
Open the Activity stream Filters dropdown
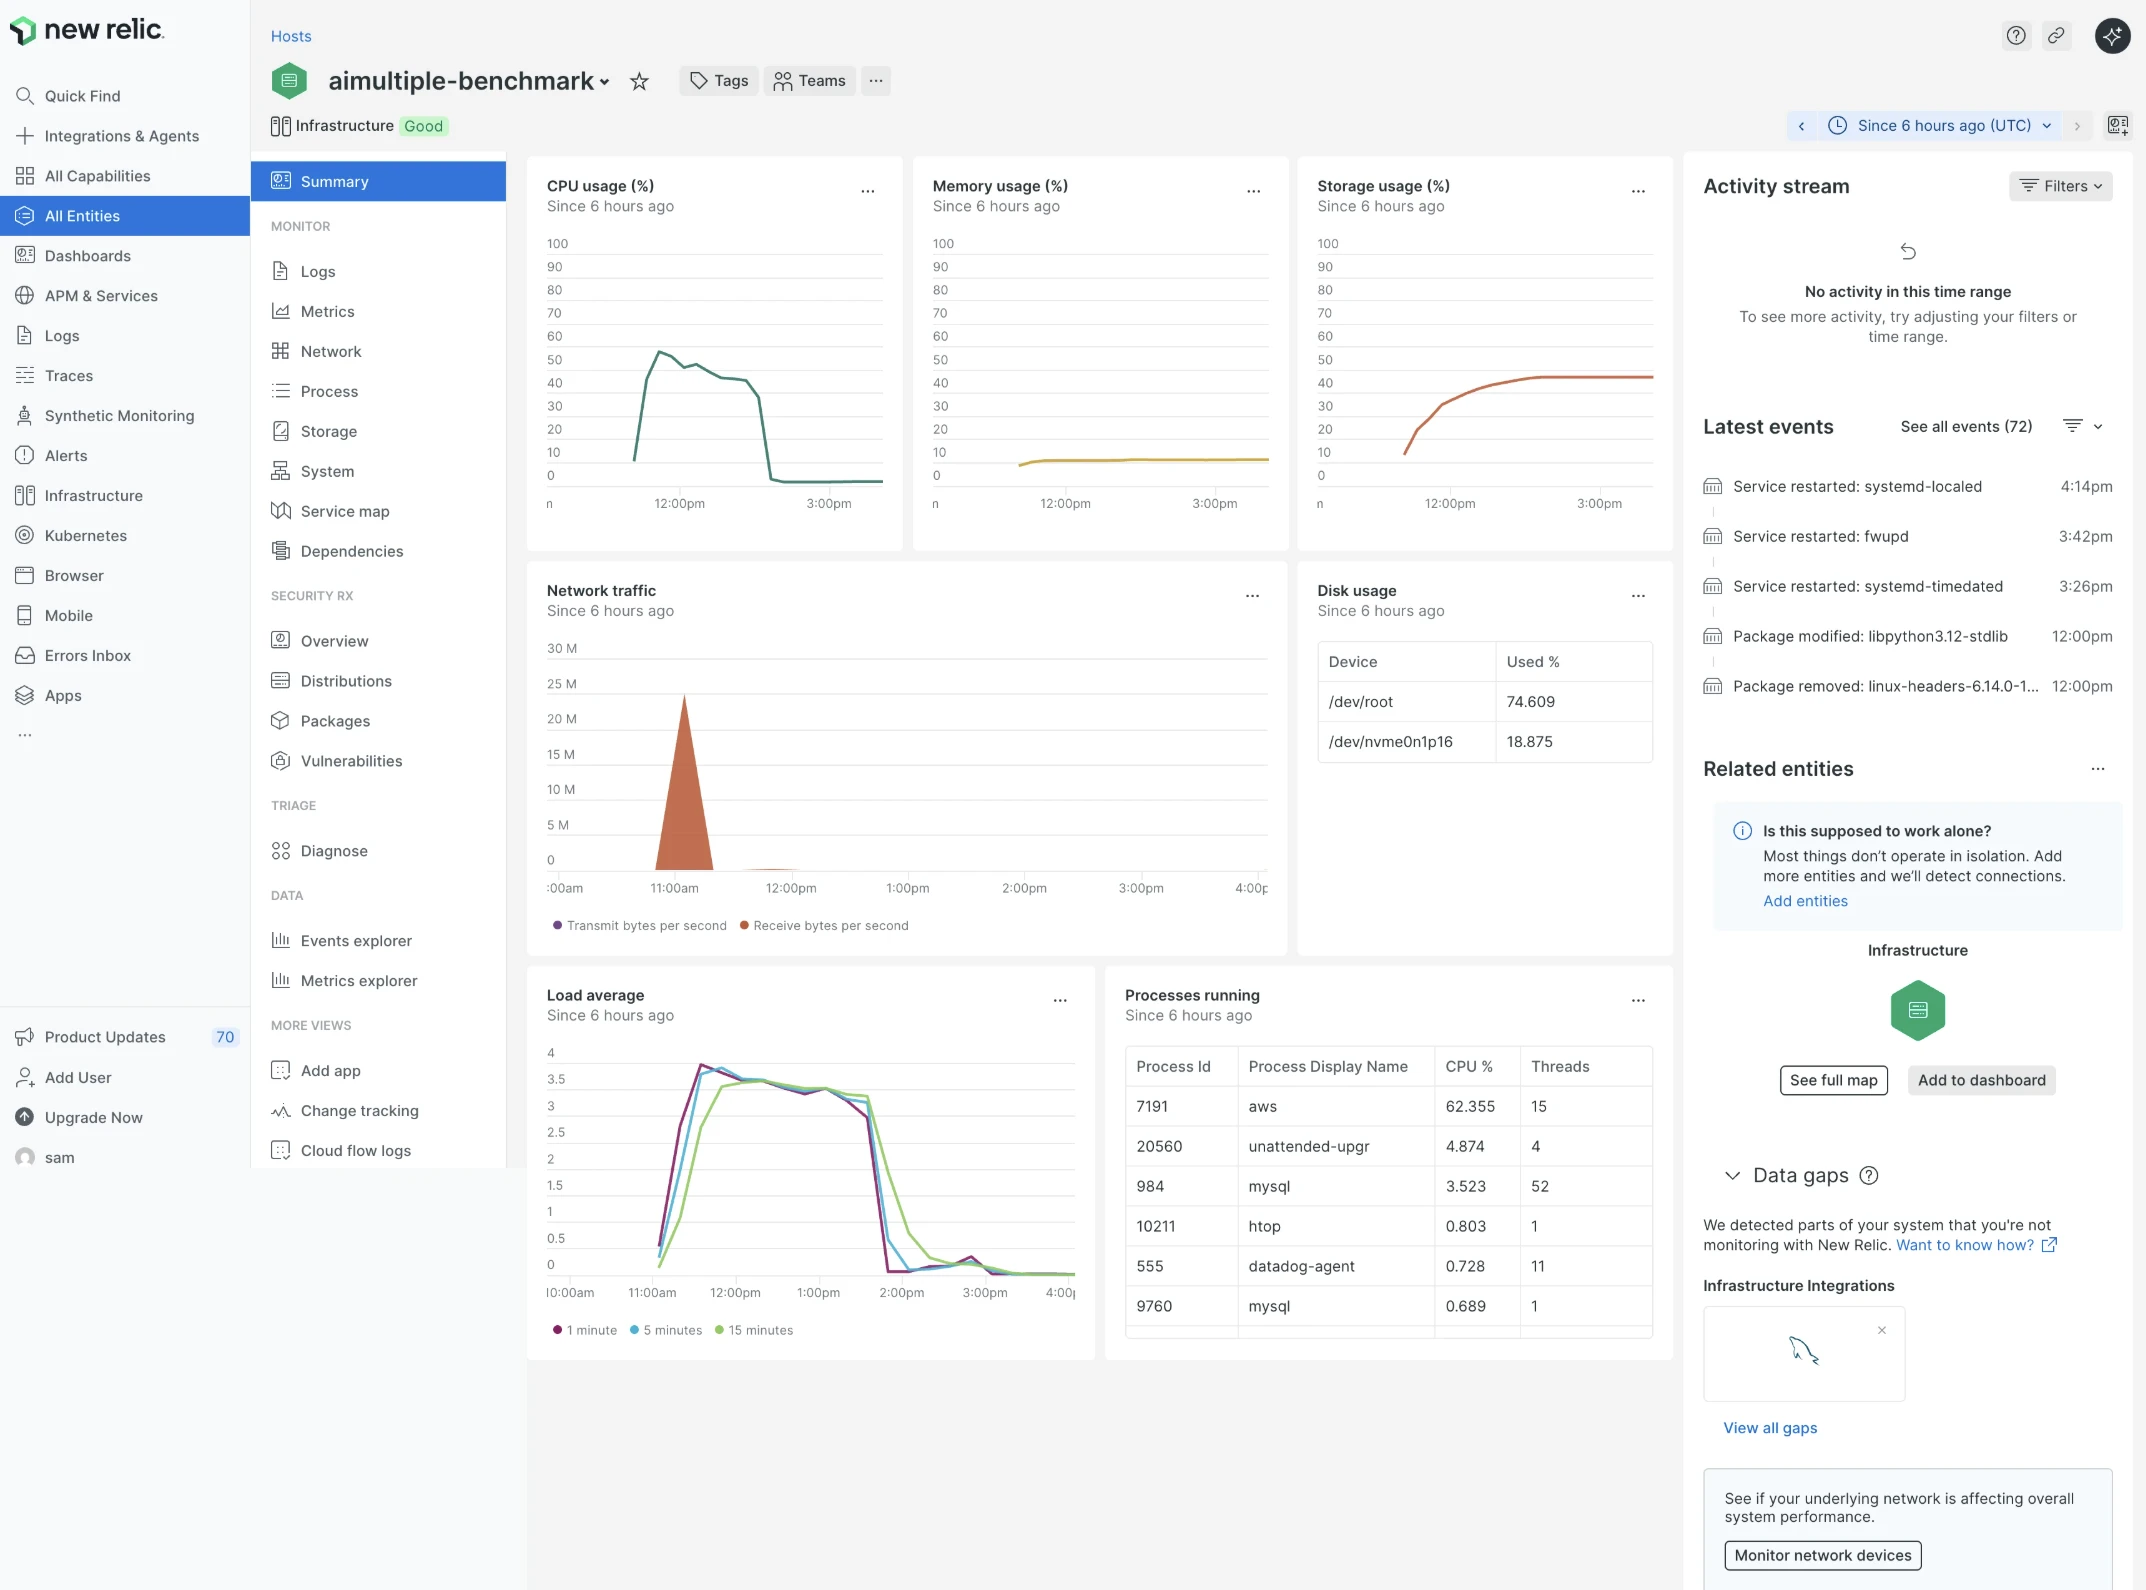click(2060, 186)
